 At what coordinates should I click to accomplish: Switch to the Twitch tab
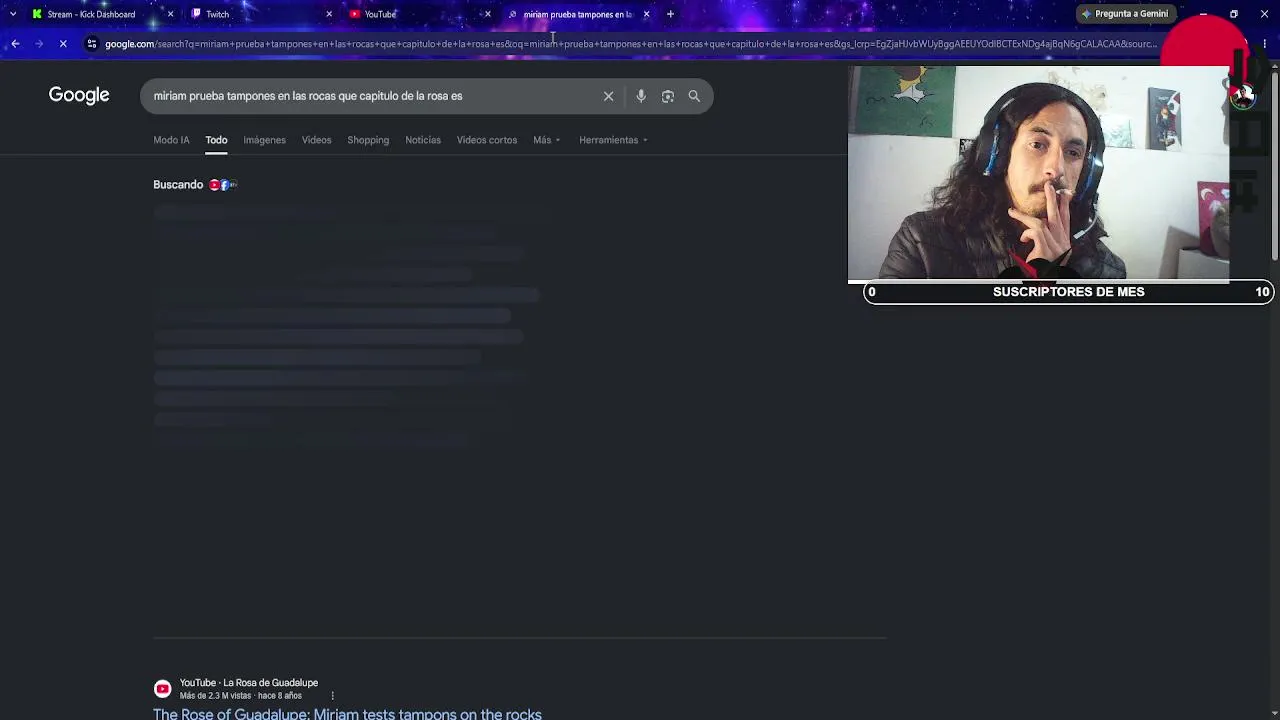pos(217,14)
